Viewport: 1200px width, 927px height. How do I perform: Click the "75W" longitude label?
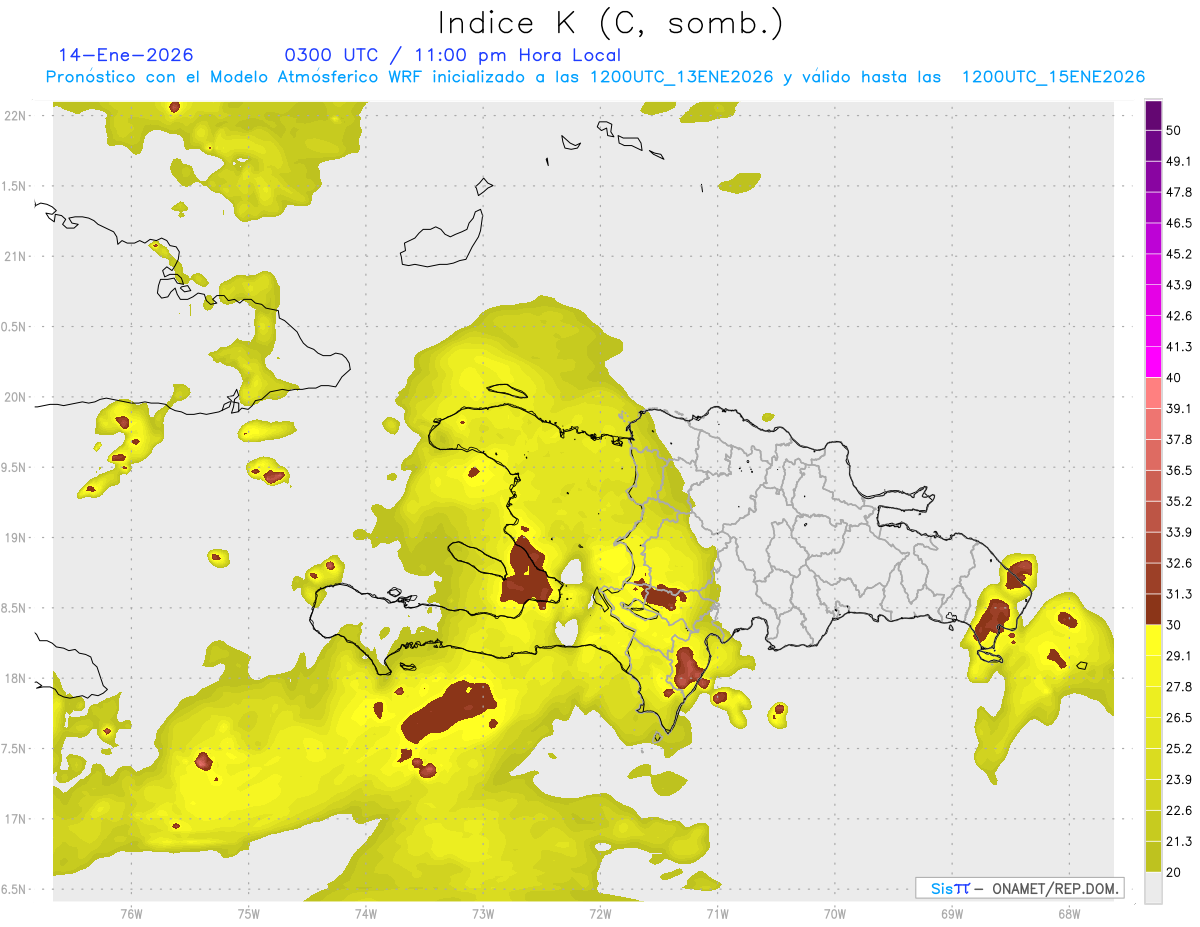(248, 913)
